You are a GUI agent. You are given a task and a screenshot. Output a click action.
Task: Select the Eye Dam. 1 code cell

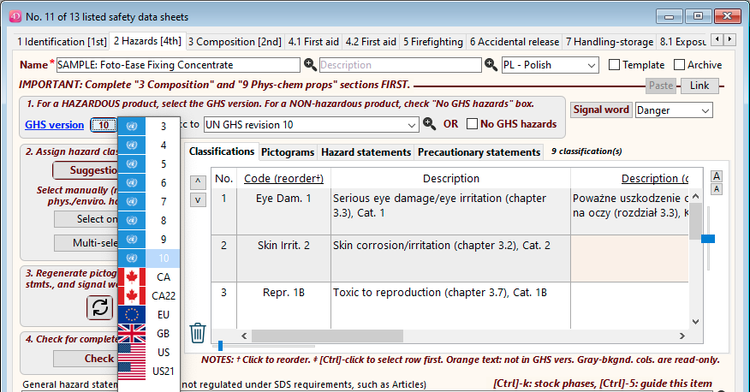(x=284, y=211)
